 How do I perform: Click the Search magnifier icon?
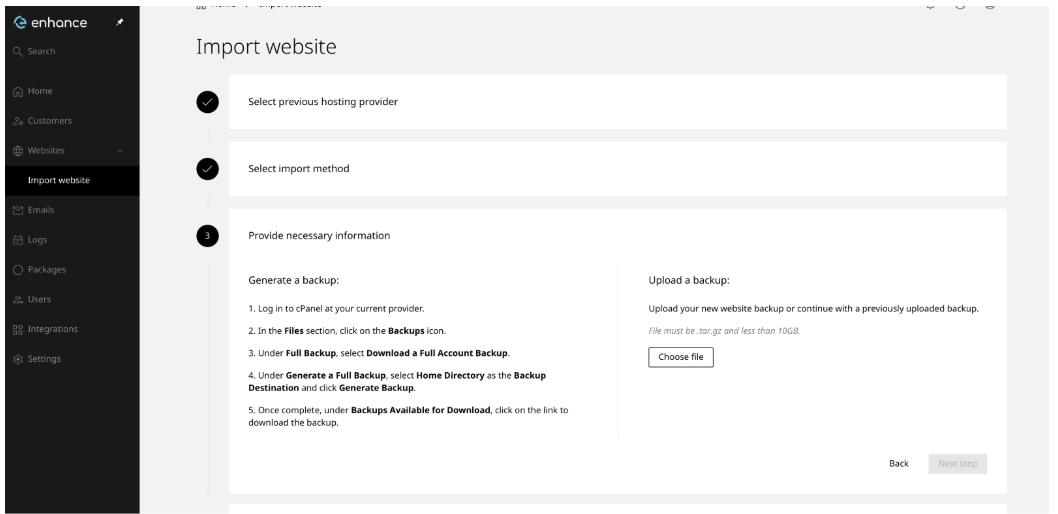18,51
